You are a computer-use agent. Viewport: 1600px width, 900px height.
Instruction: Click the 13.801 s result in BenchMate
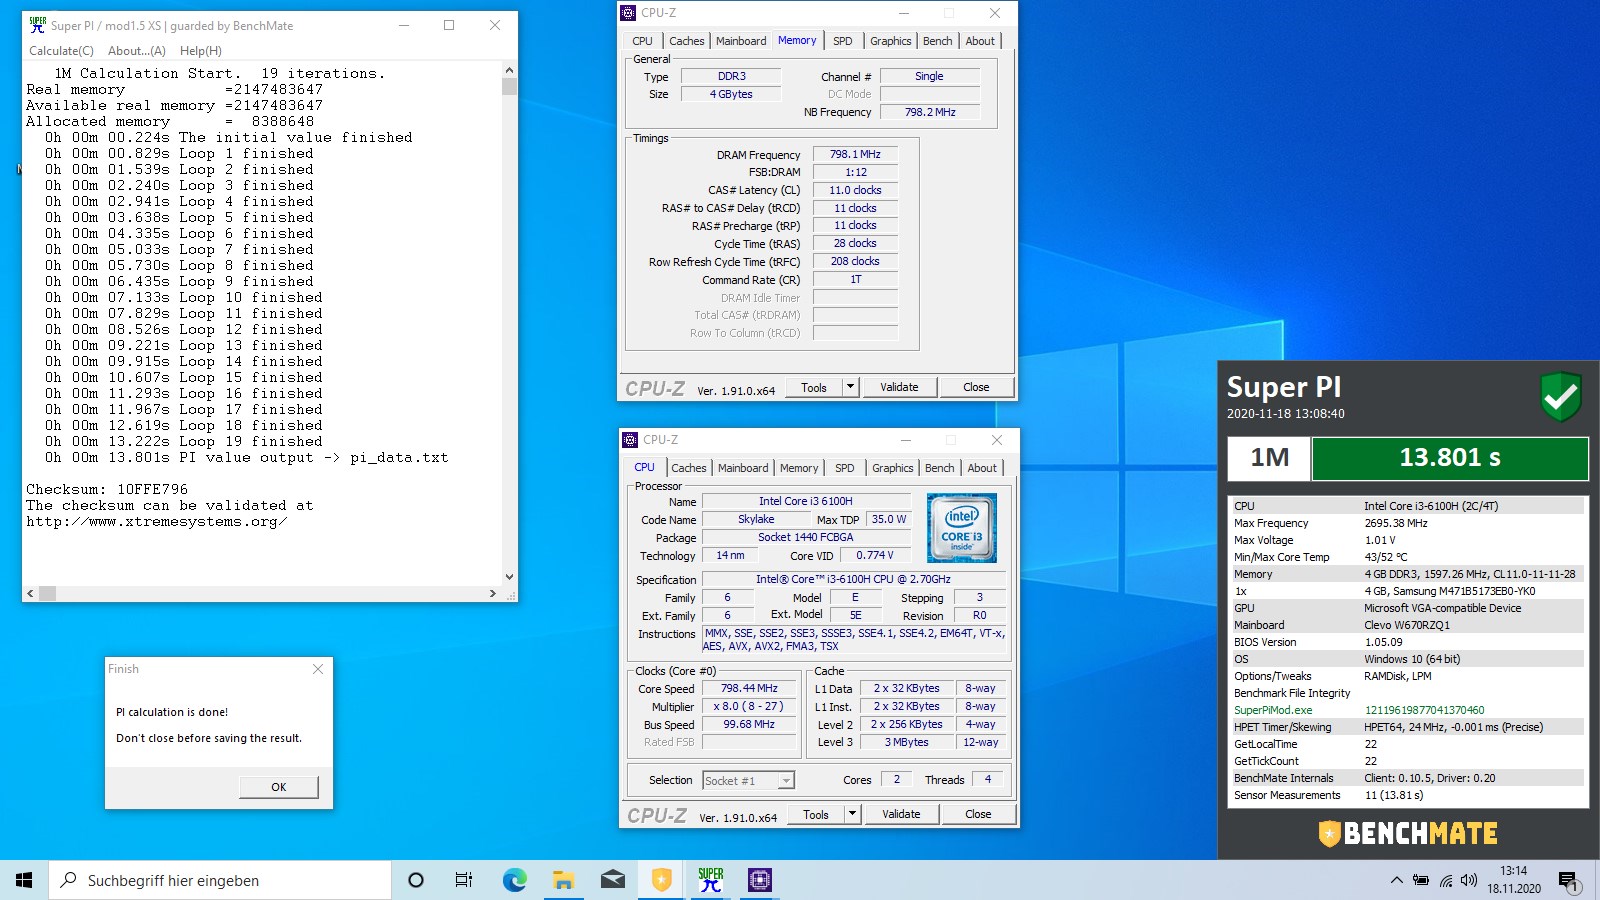[x=1449, y=458]
